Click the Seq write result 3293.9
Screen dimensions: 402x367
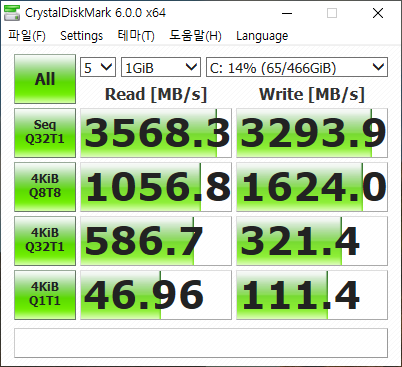click(x=312, y=133)
